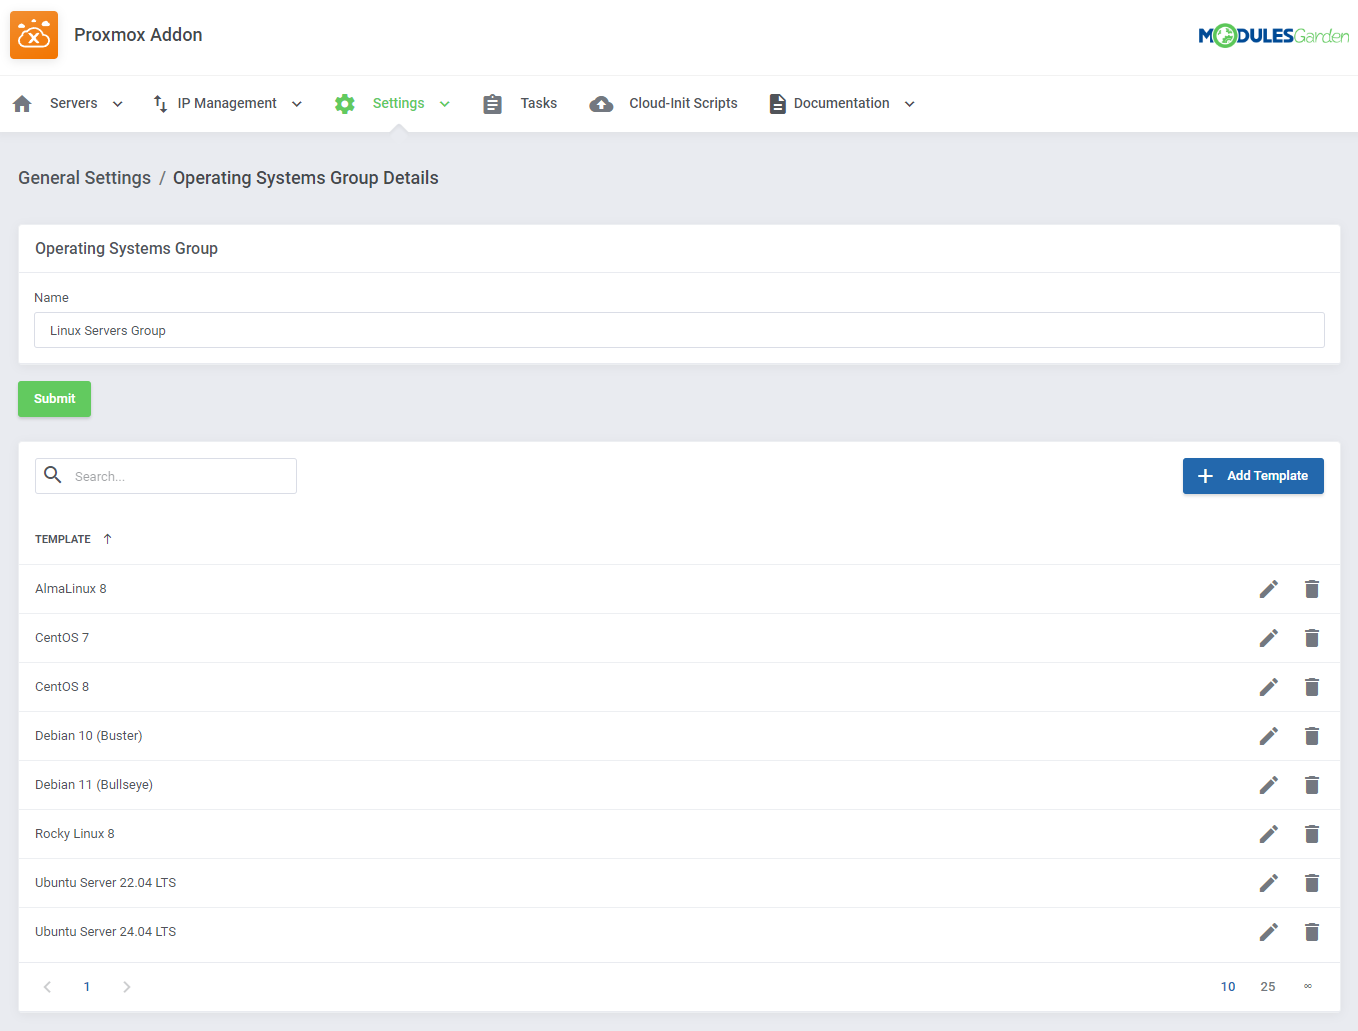Show 10 entries per page
1358x1031 pixels.
[x=1228, y=987]
